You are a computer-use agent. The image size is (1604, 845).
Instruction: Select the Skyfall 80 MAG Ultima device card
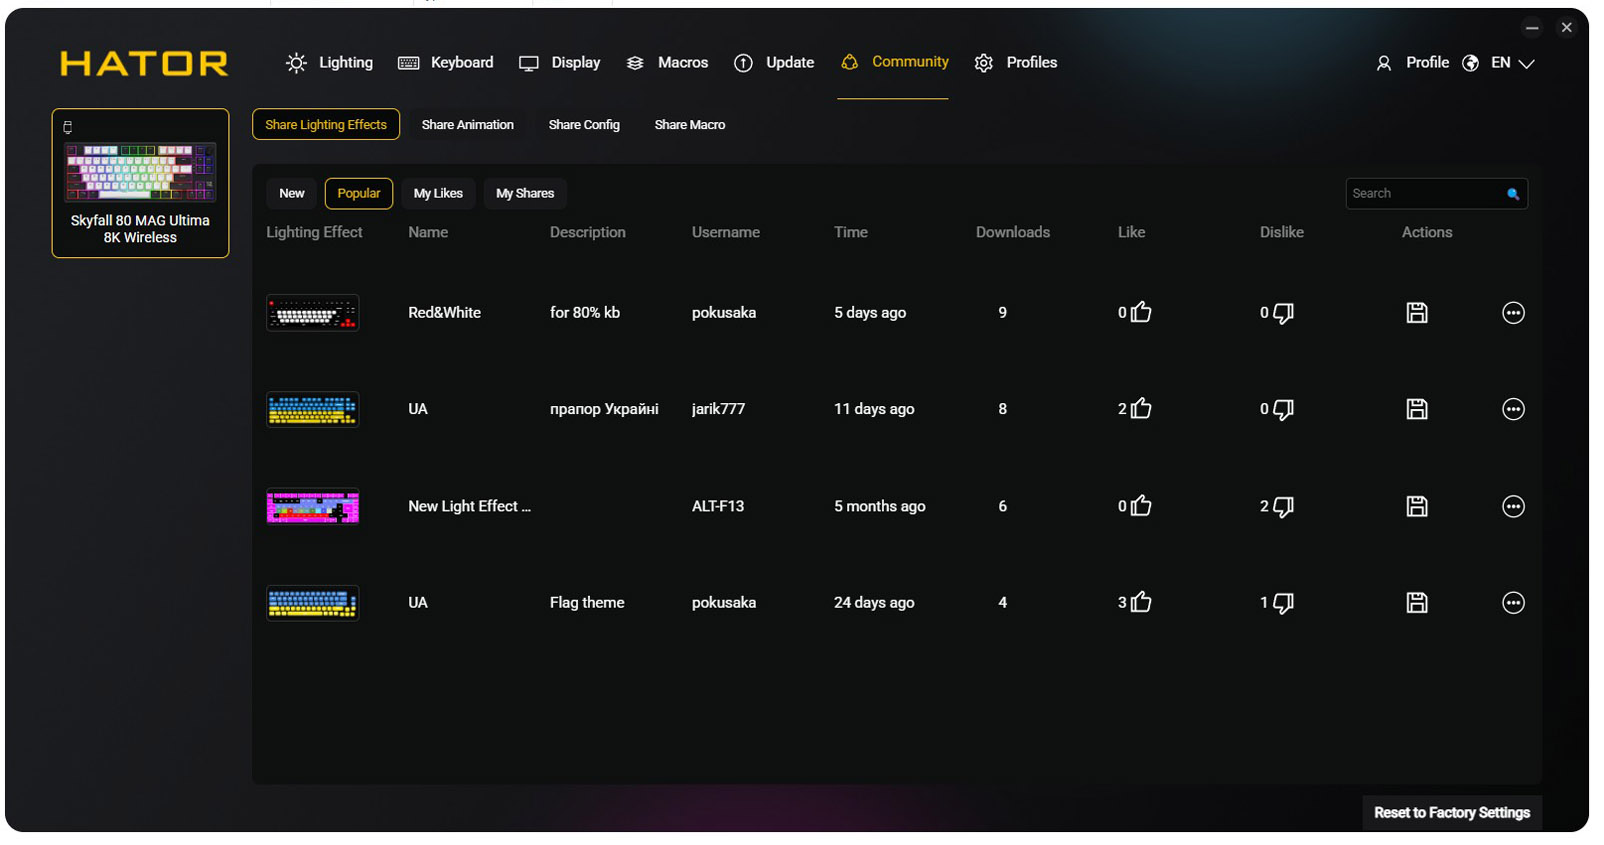[x=140, y=183]
